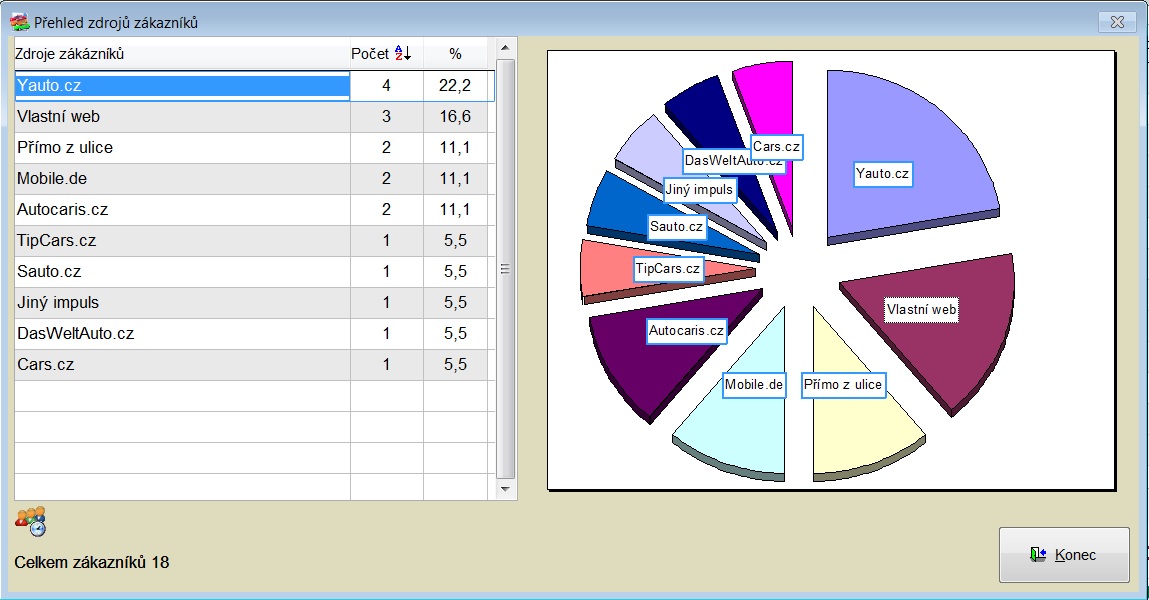Image resolution: width=1149 pixels, height=600 pixels.
Task: Select the Yauto.cz row in table
Action: point(180,86)
